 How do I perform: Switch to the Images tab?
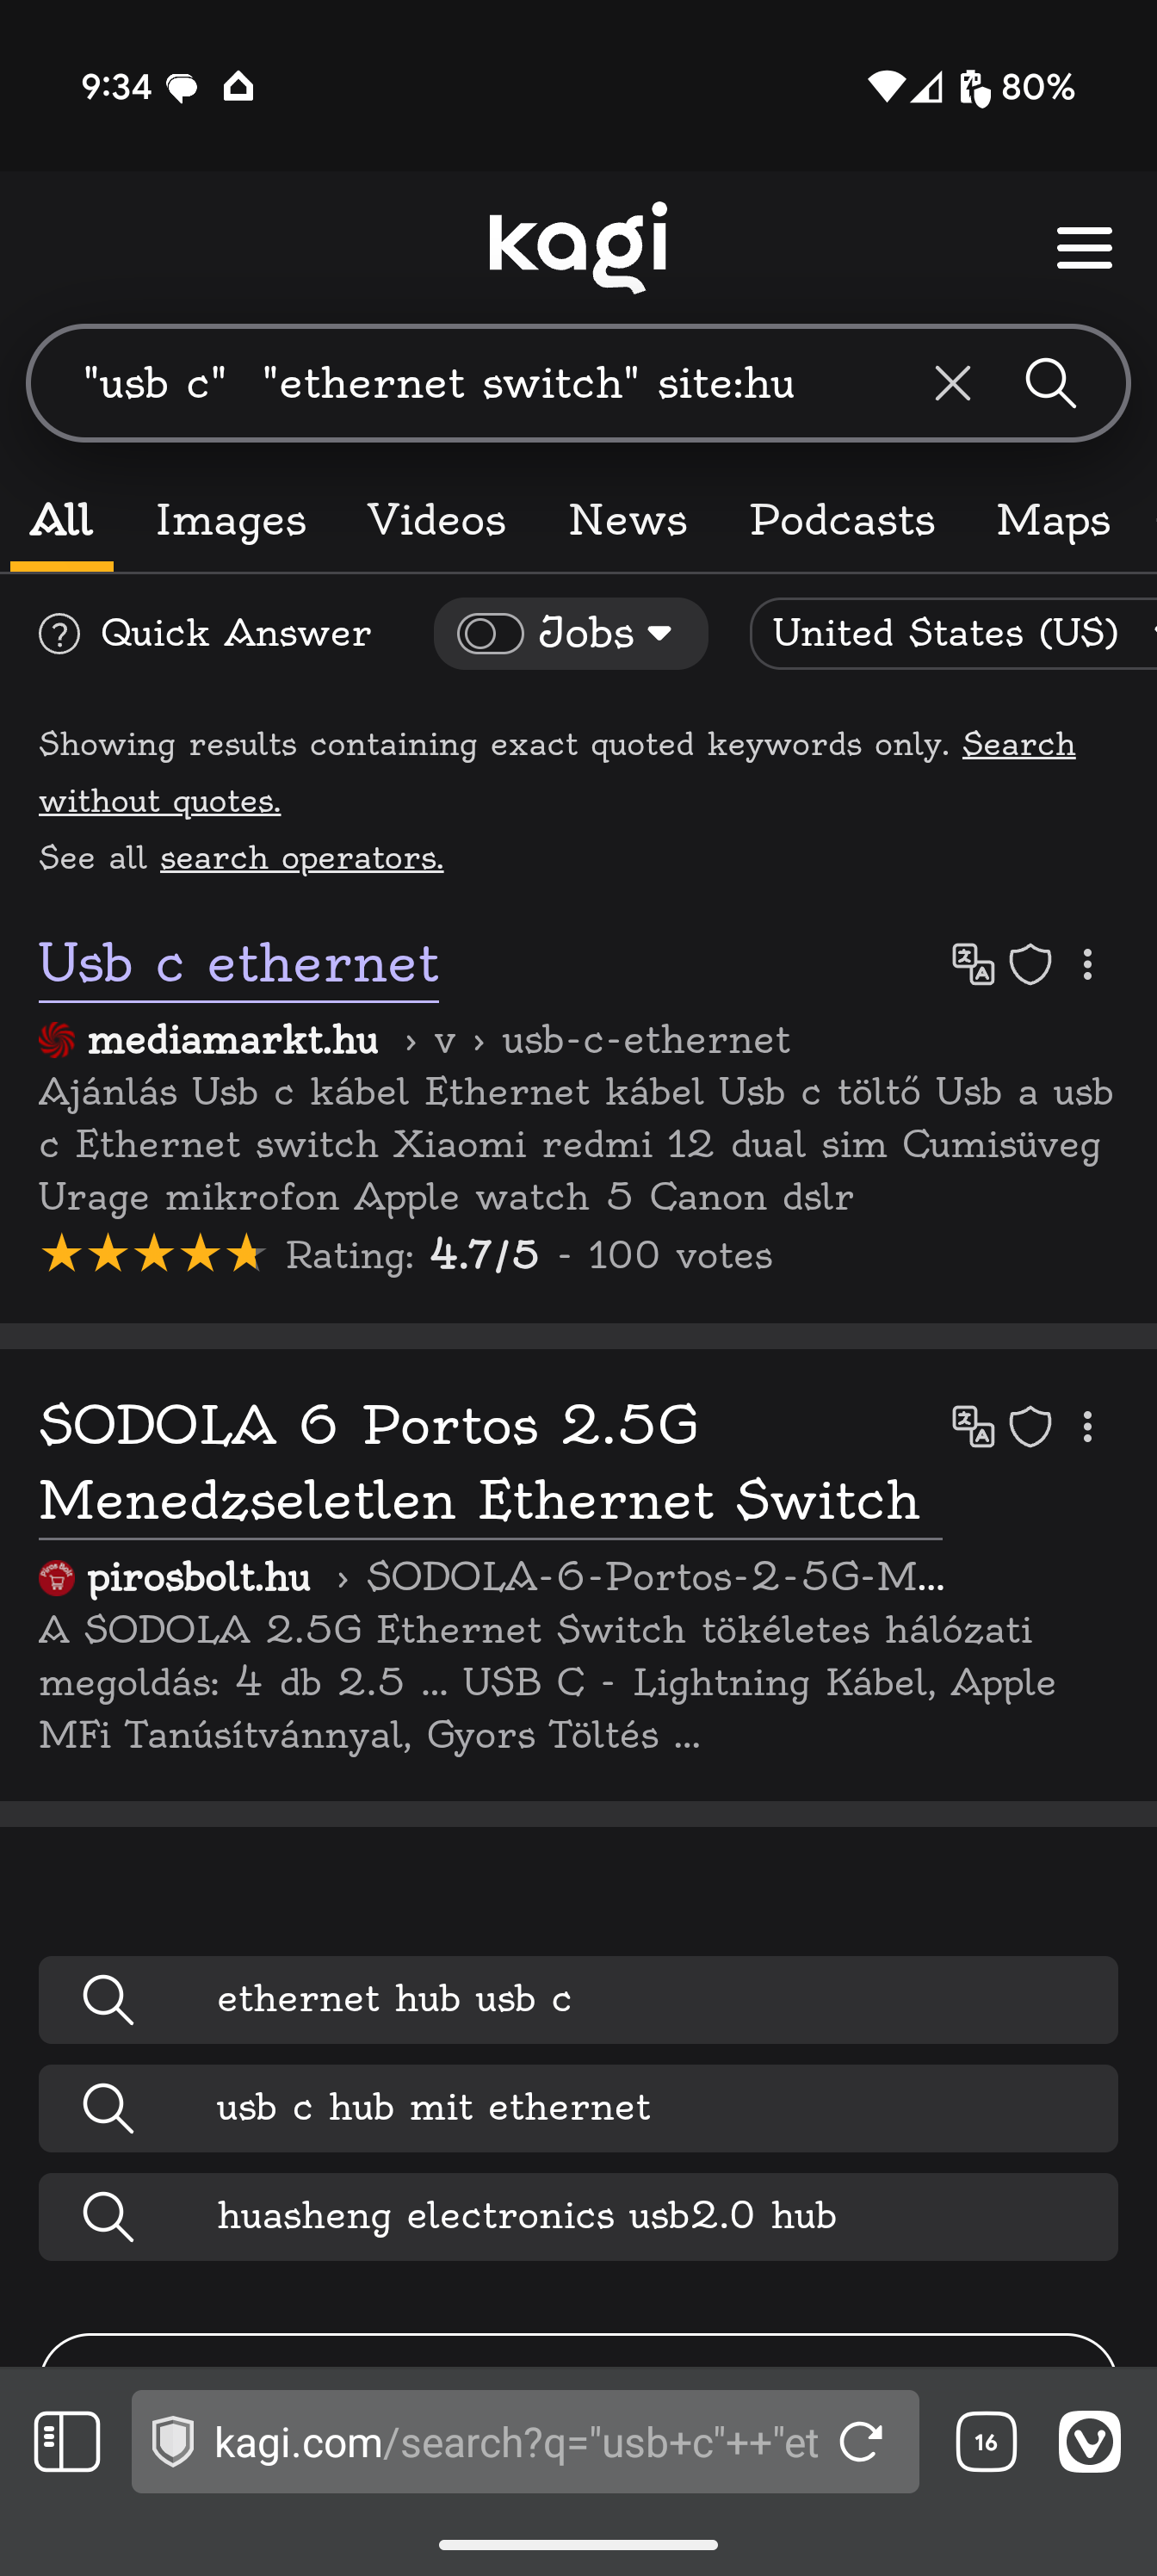click(231, 521)
